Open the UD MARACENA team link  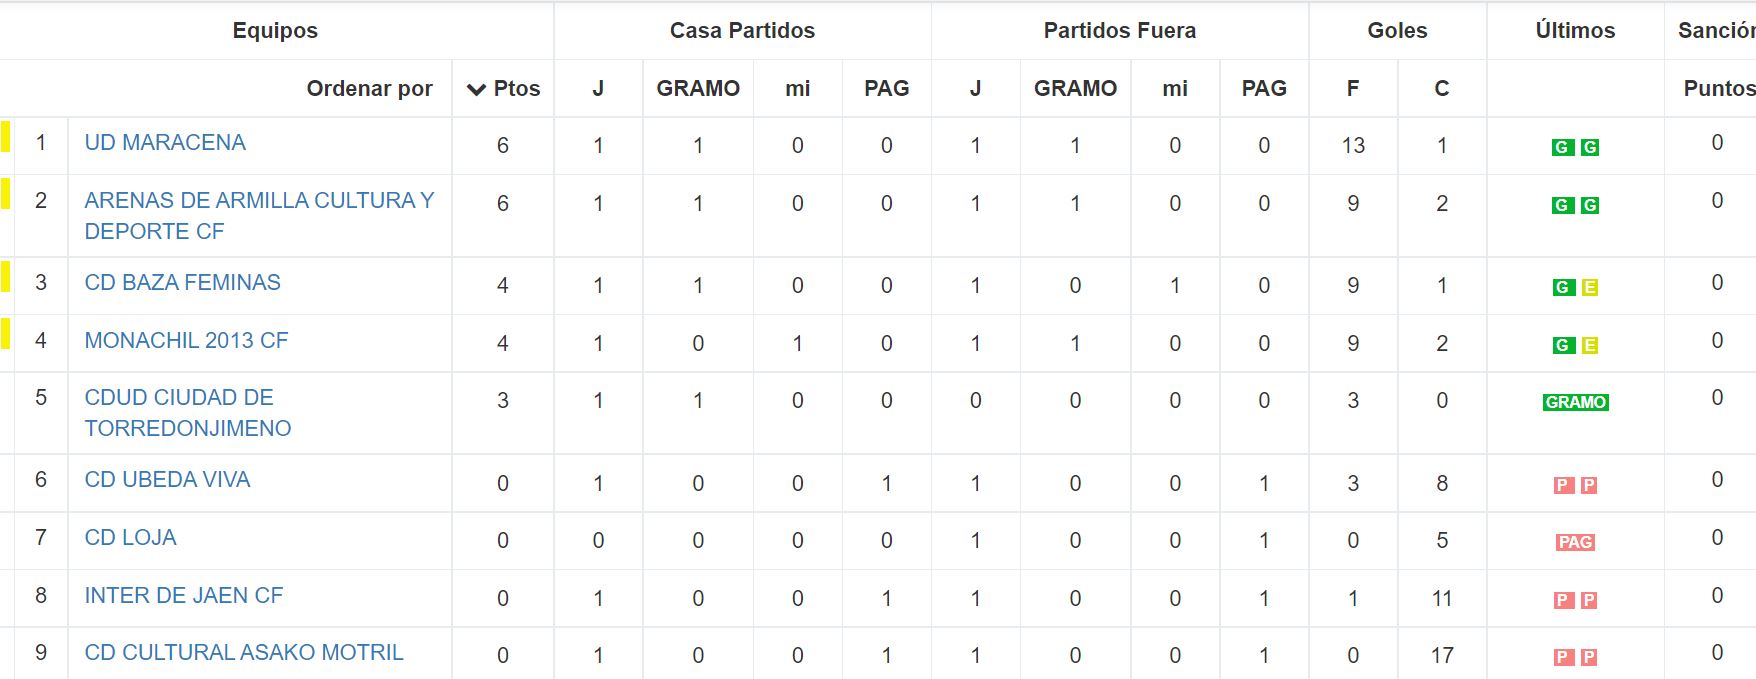[x=165, y=142]
